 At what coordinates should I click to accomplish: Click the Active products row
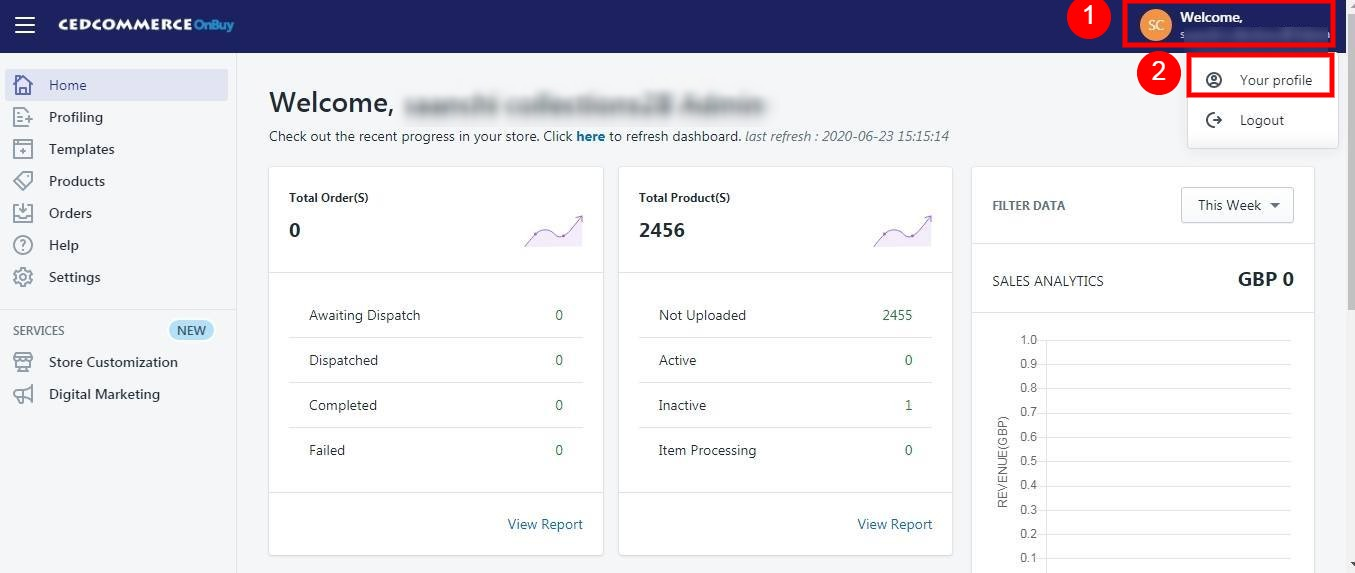coord(786,360)
